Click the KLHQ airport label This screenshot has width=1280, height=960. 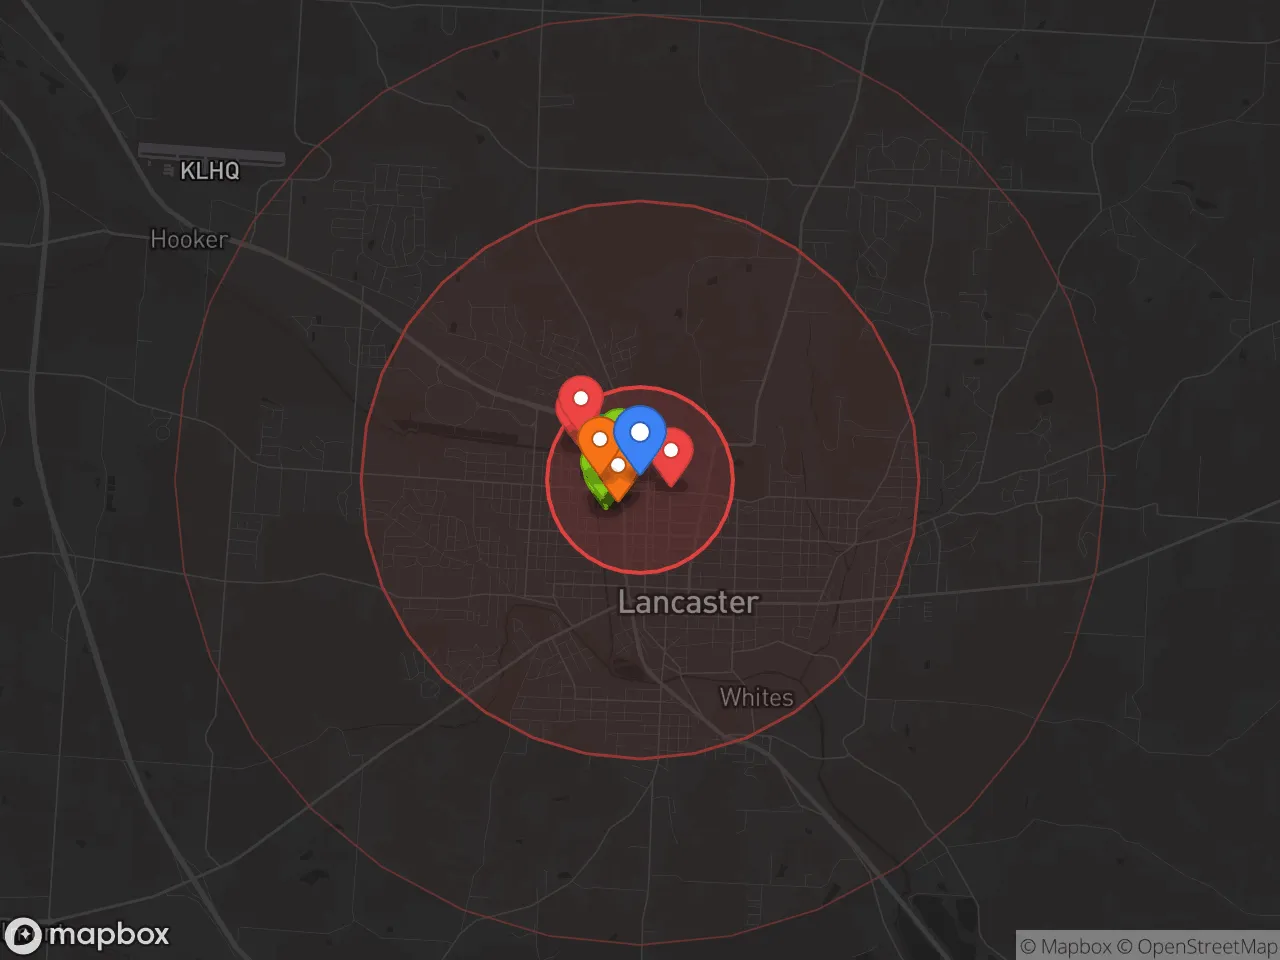click(x=210, y=171)
